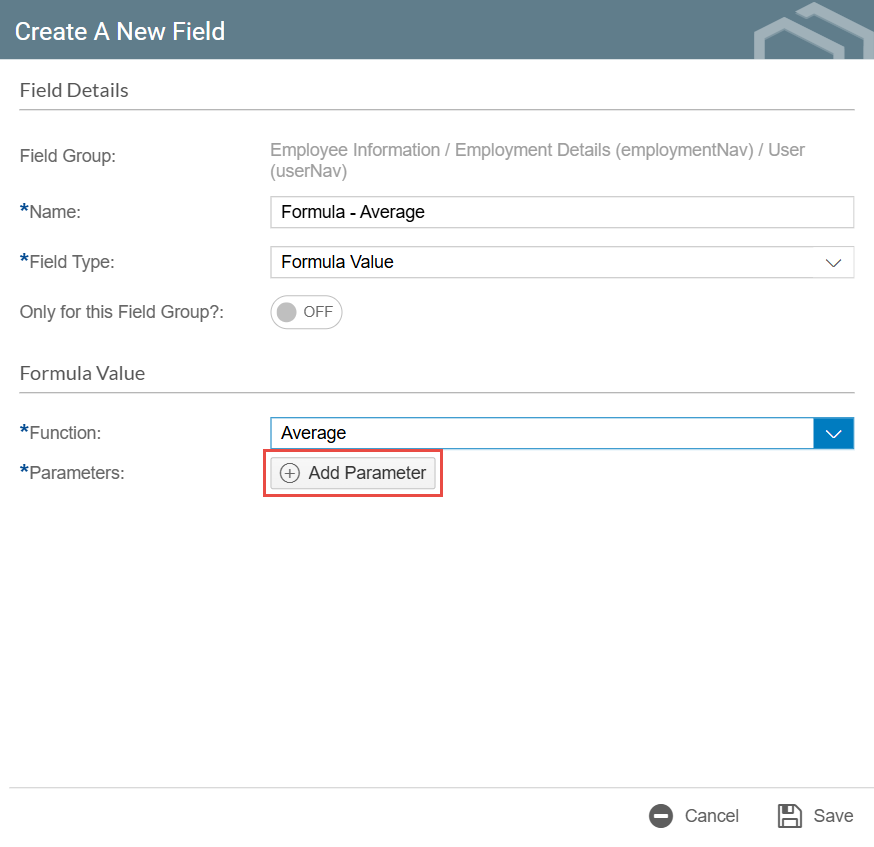The image size is (874, 847).
Task: Click the Field Details section heading
Action: click(74, 90)
